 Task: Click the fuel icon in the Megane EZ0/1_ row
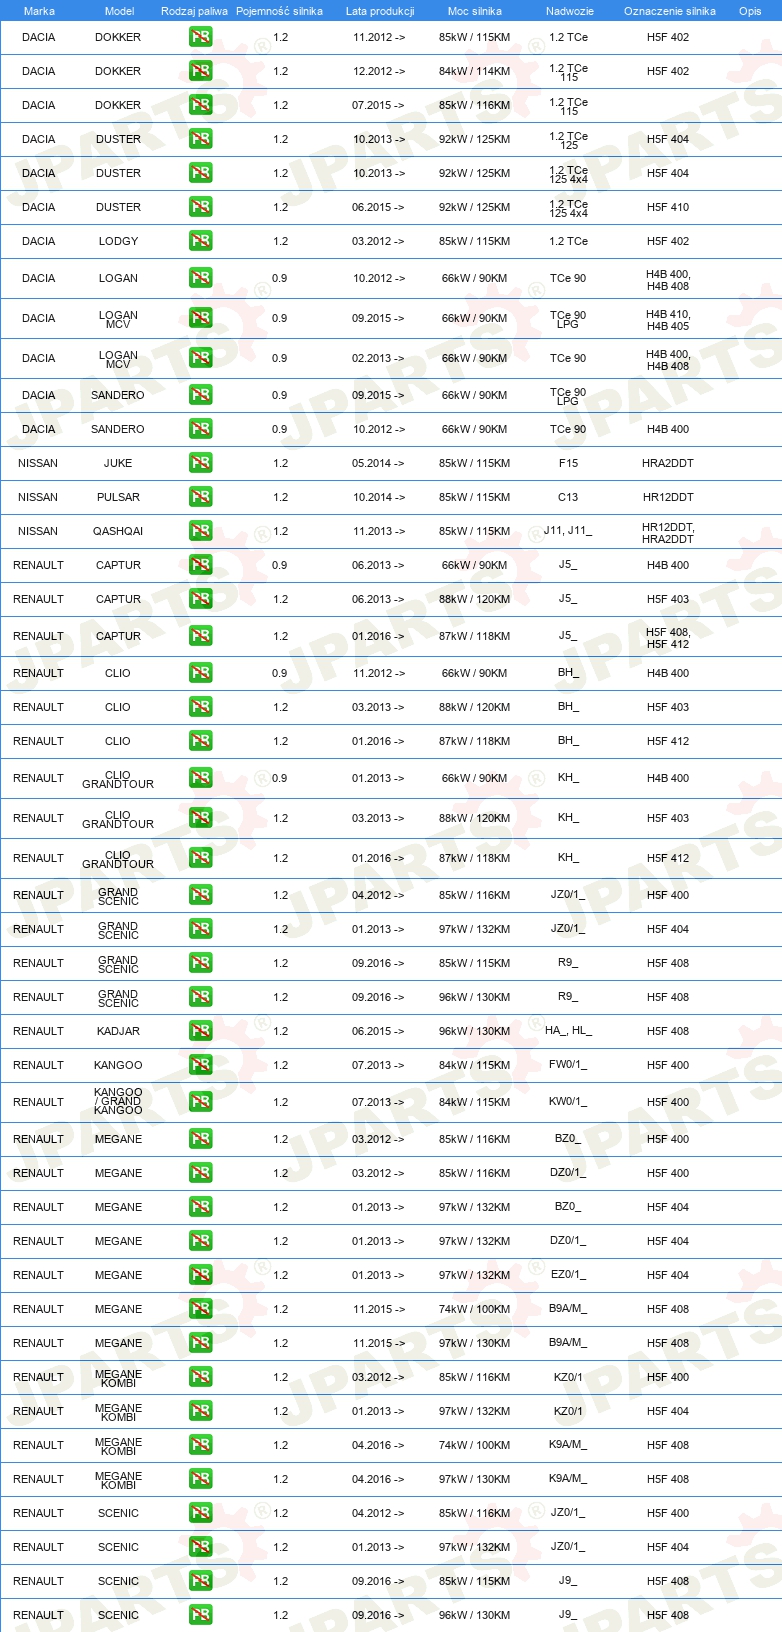click(201, 1275)
